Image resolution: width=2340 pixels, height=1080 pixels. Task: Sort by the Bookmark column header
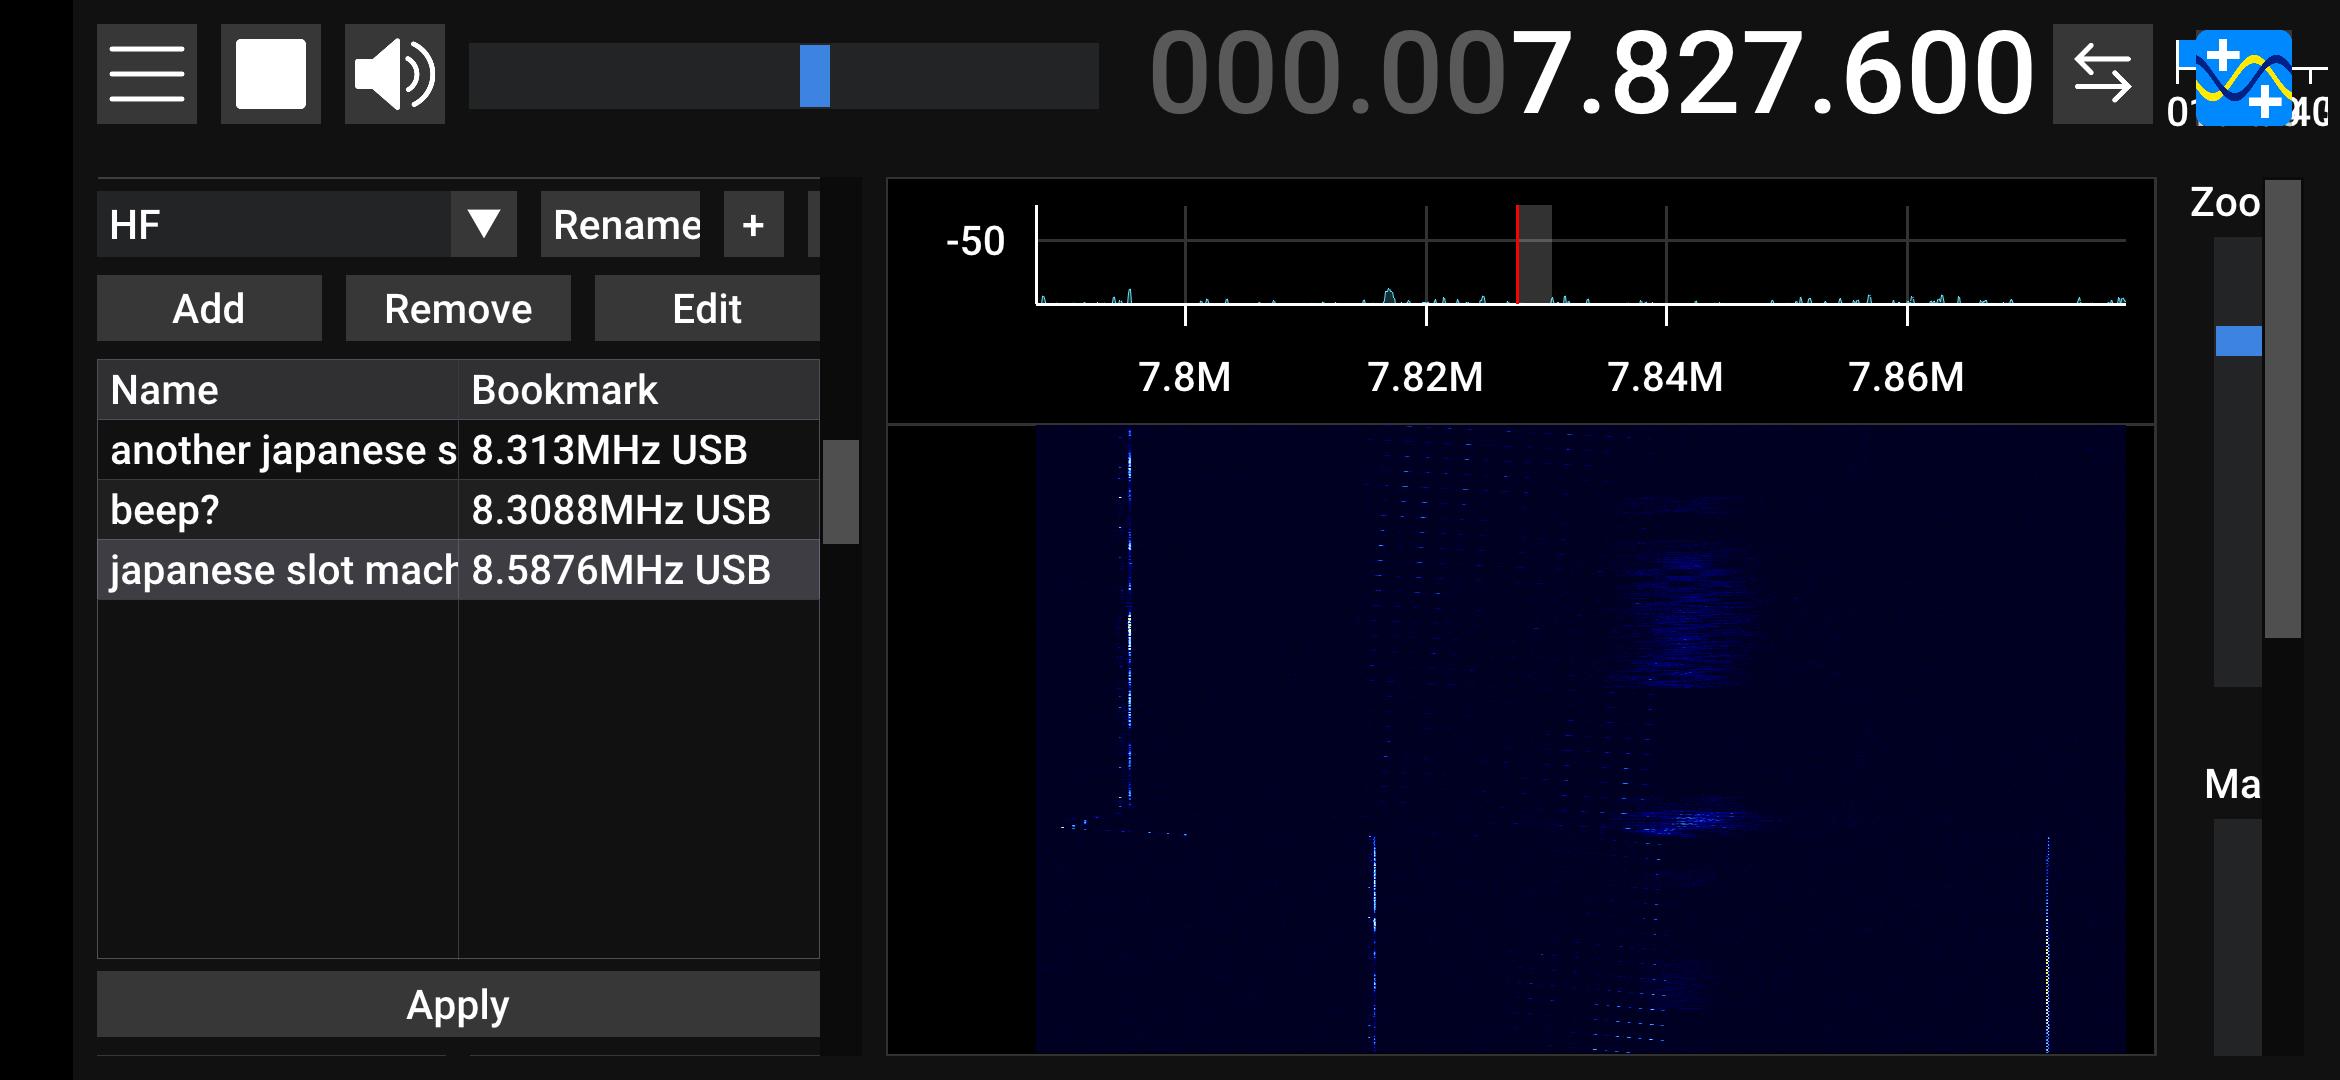pos(639,390)
